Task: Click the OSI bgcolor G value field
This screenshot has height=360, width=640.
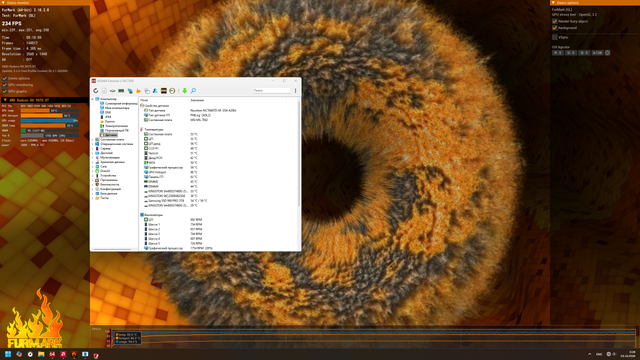Action: (x=571, y=53)
